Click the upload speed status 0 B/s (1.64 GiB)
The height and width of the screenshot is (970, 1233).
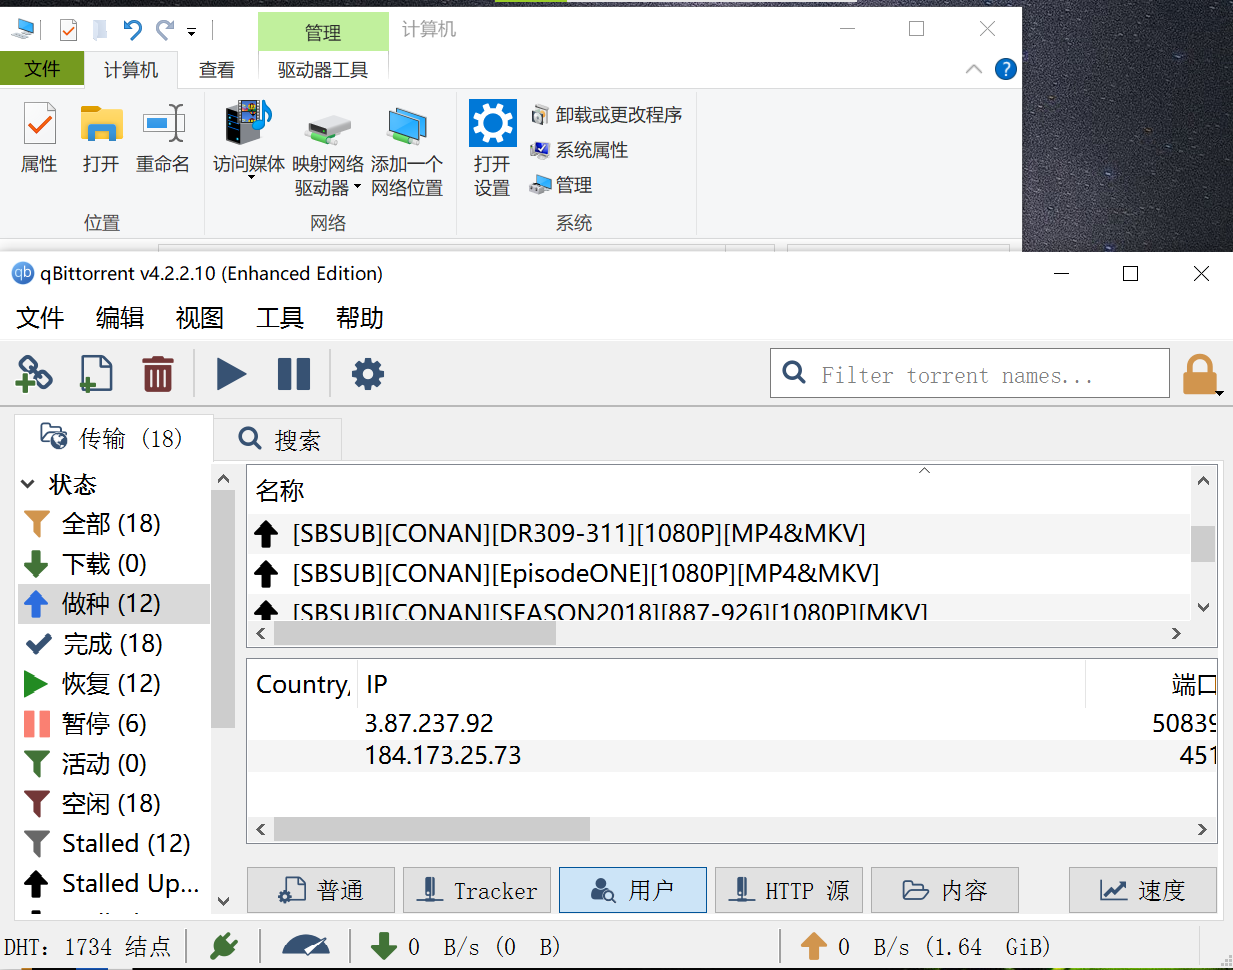(x=925, y=946)
